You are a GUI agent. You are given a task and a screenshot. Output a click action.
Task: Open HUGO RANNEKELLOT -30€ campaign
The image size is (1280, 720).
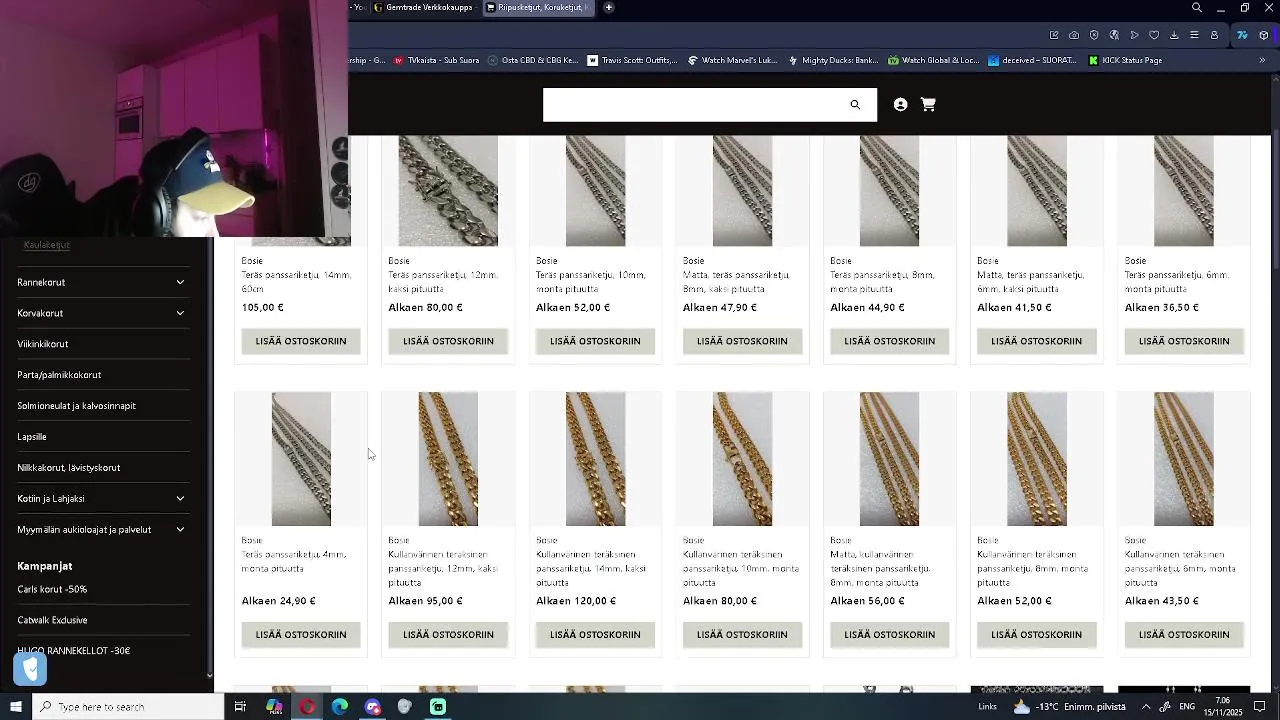coord(73,651)
